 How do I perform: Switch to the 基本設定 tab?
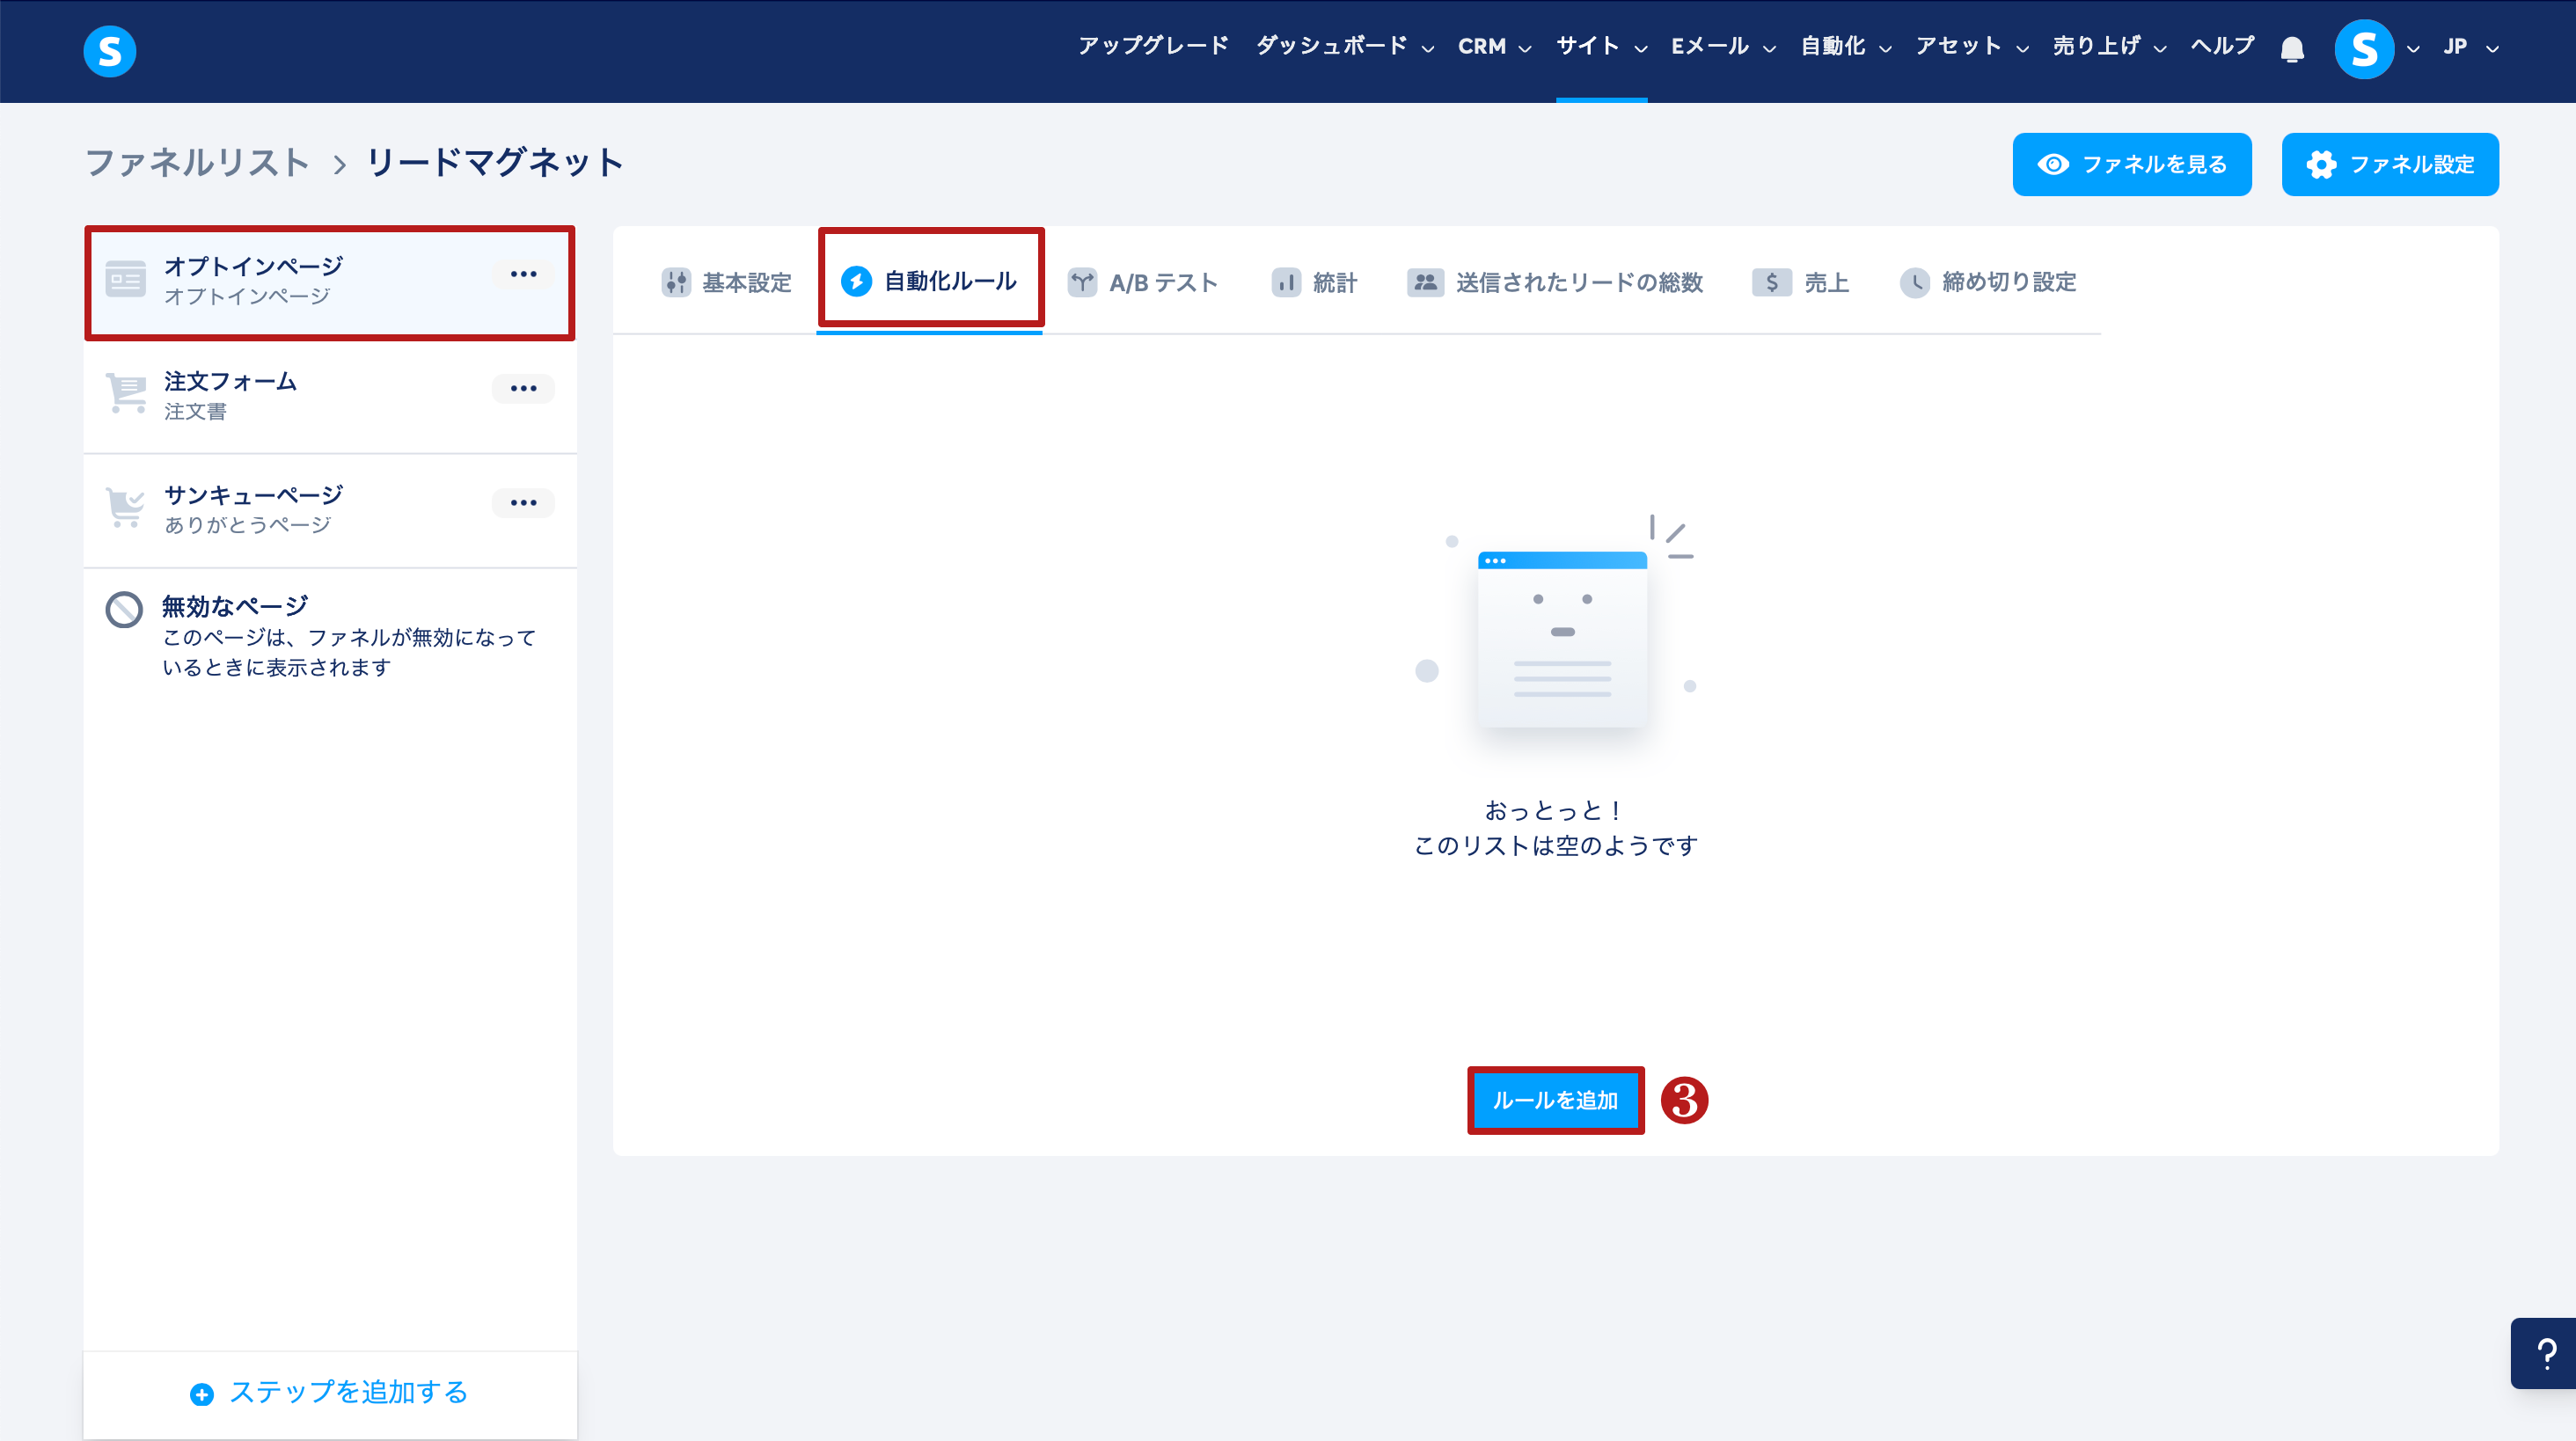727,283
